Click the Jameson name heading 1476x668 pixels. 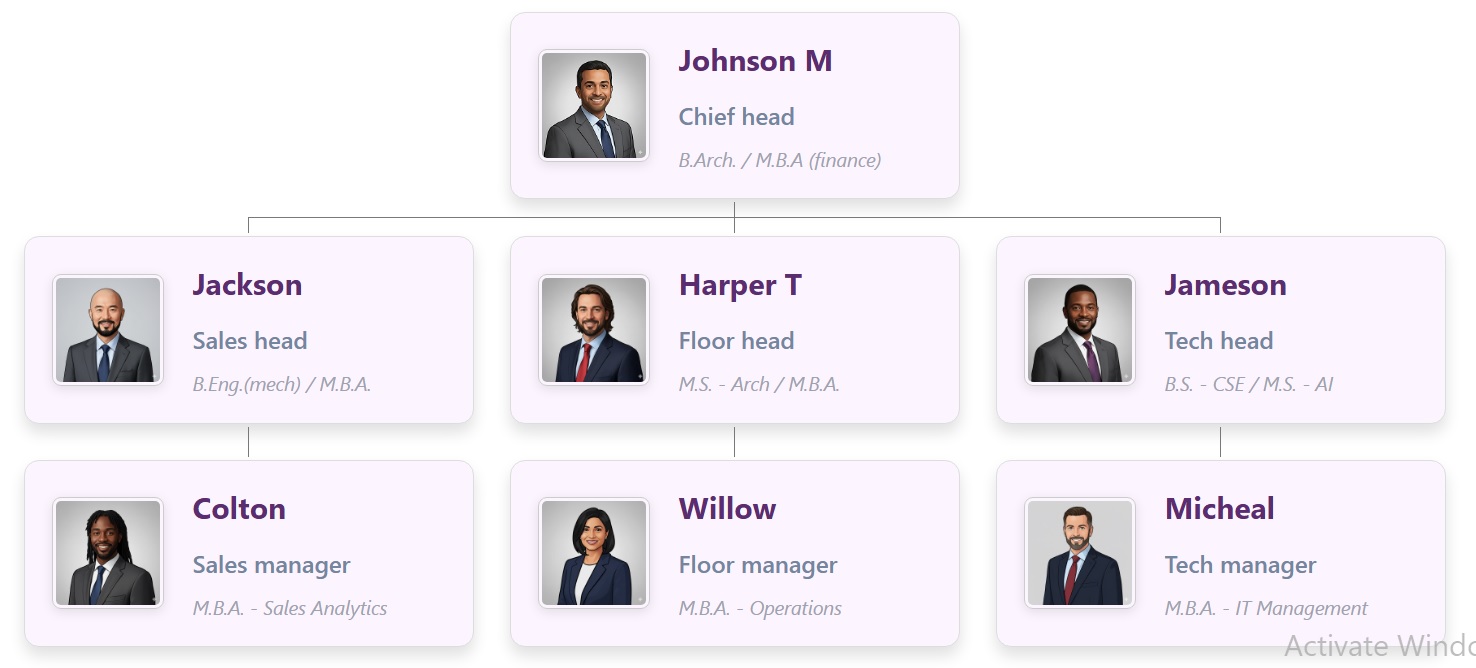point(1225,285)
